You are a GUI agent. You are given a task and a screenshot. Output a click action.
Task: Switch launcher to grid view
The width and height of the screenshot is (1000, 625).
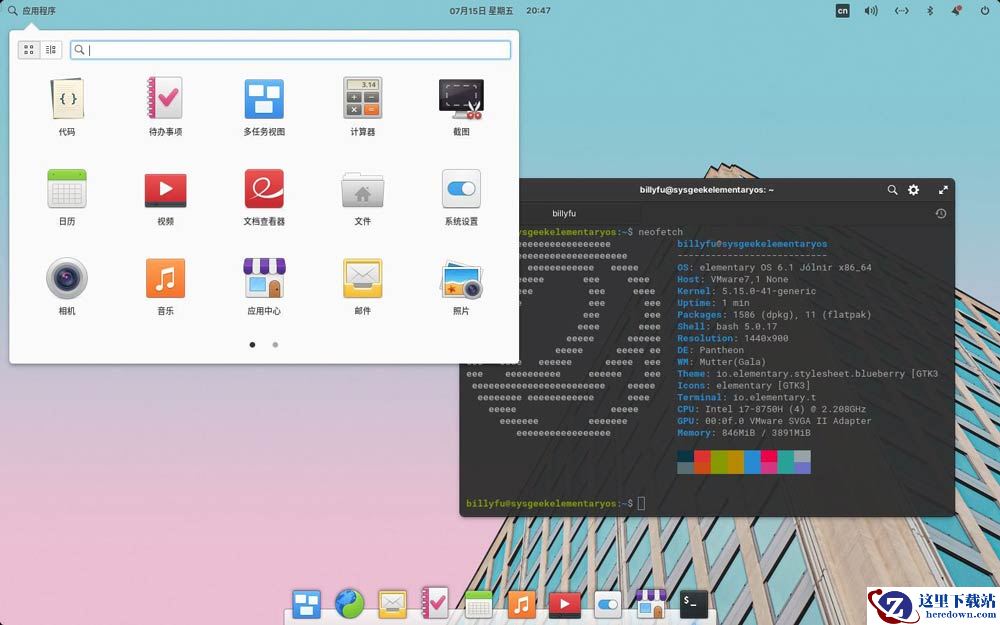(29, 50)
